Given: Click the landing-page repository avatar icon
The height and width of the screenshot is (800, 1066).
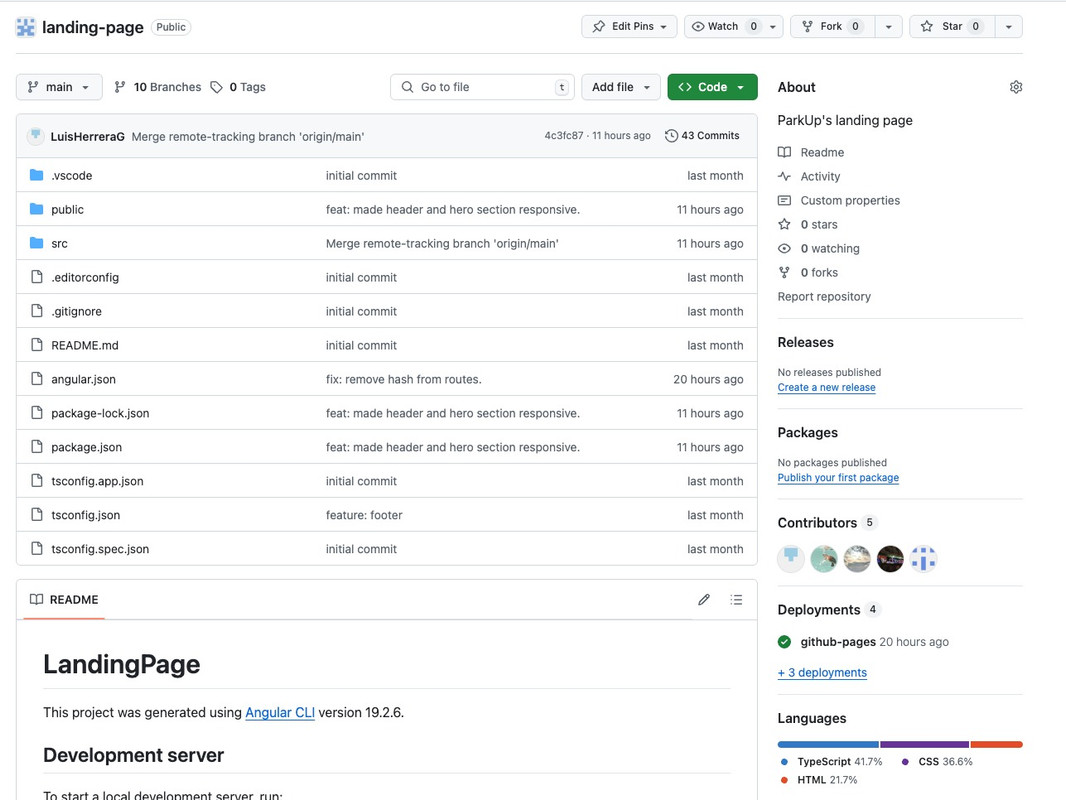Looking at the screenshot, I should click(25, 27).
